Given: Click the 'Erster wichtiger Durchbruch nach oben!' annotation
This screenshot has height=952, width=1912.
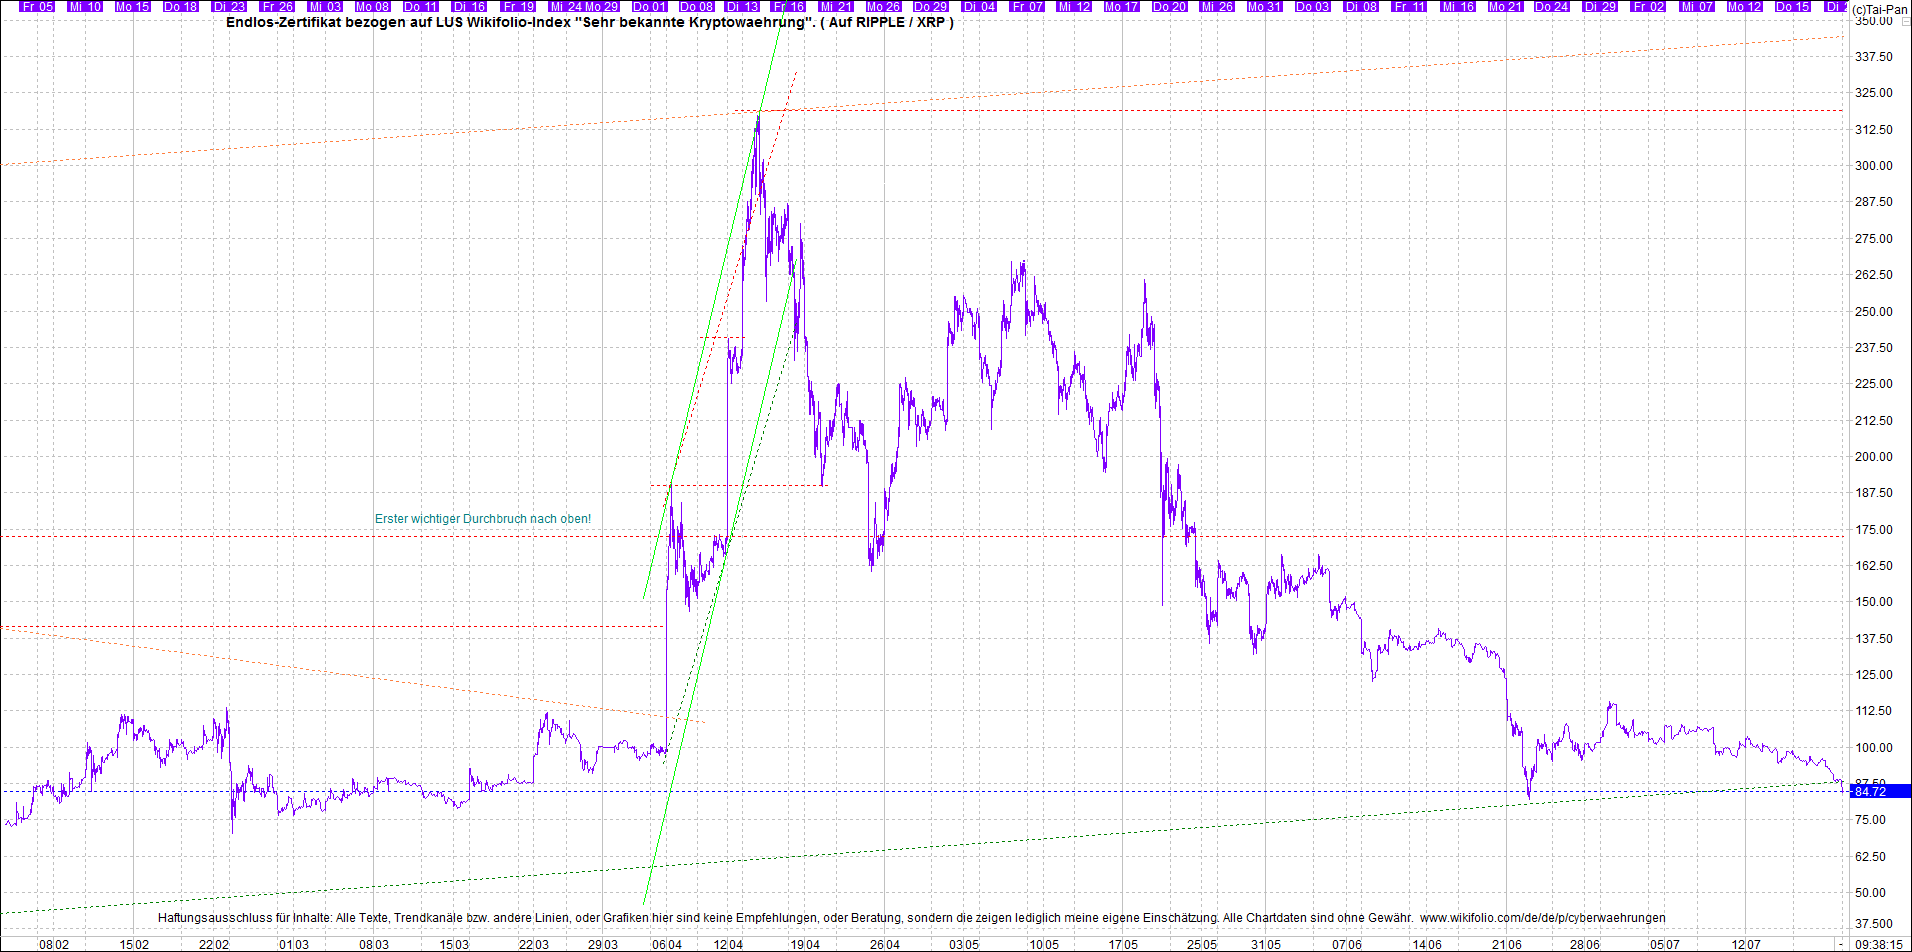Looking at the screenshot, I should point(483,519).
